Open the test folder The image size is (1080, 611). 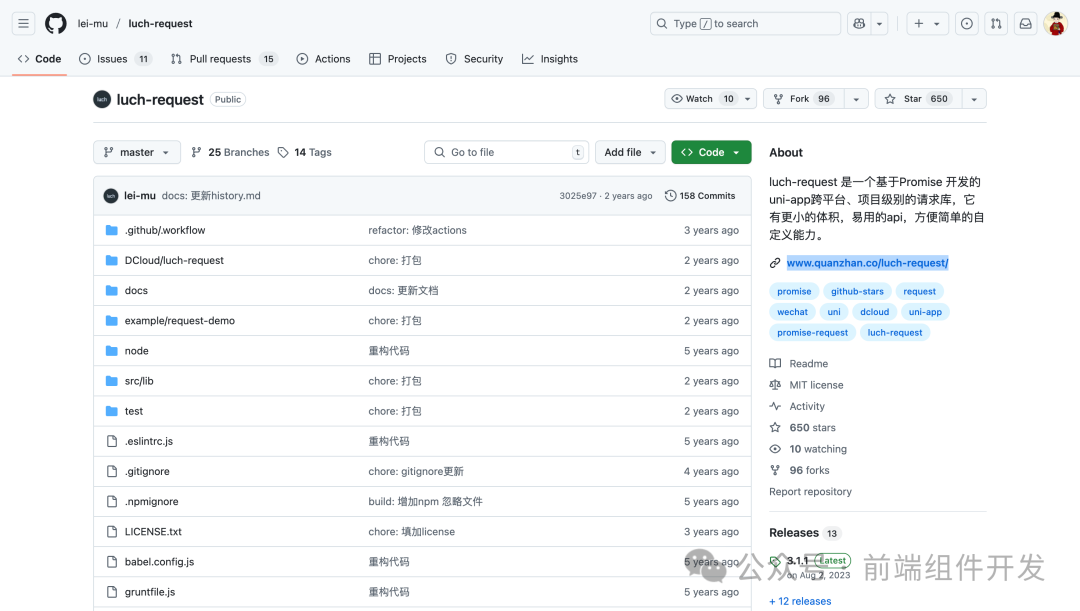[x=134, y=411]
